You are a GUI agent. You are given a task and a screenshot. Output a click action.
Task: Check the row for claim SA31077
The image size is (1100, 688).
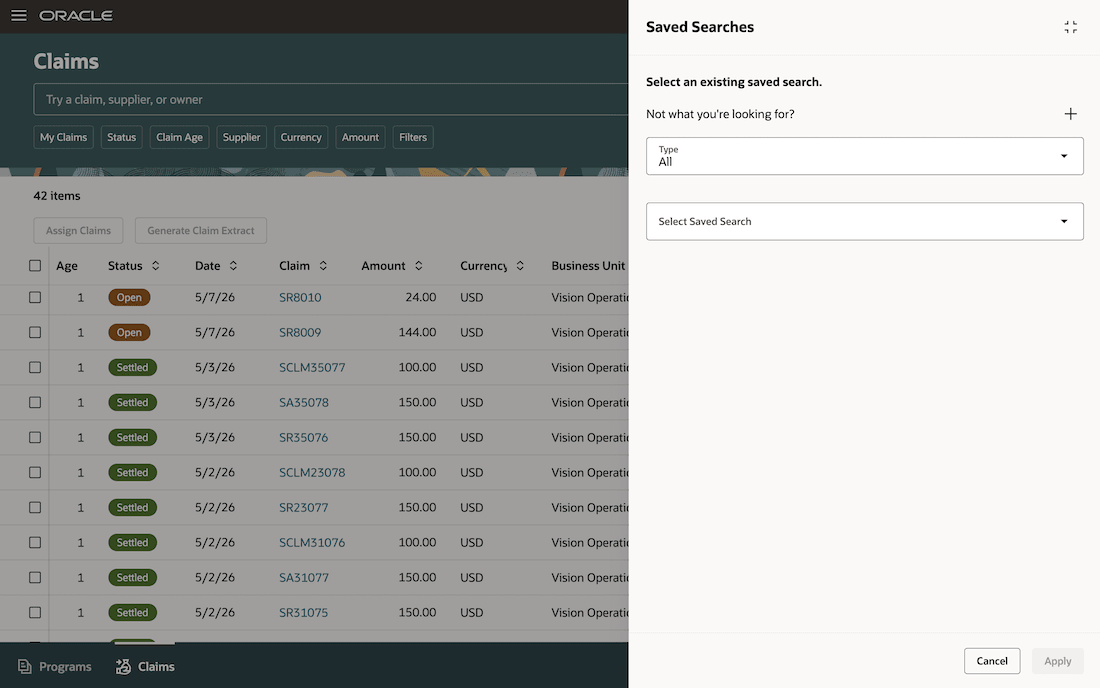pos(35,578)
